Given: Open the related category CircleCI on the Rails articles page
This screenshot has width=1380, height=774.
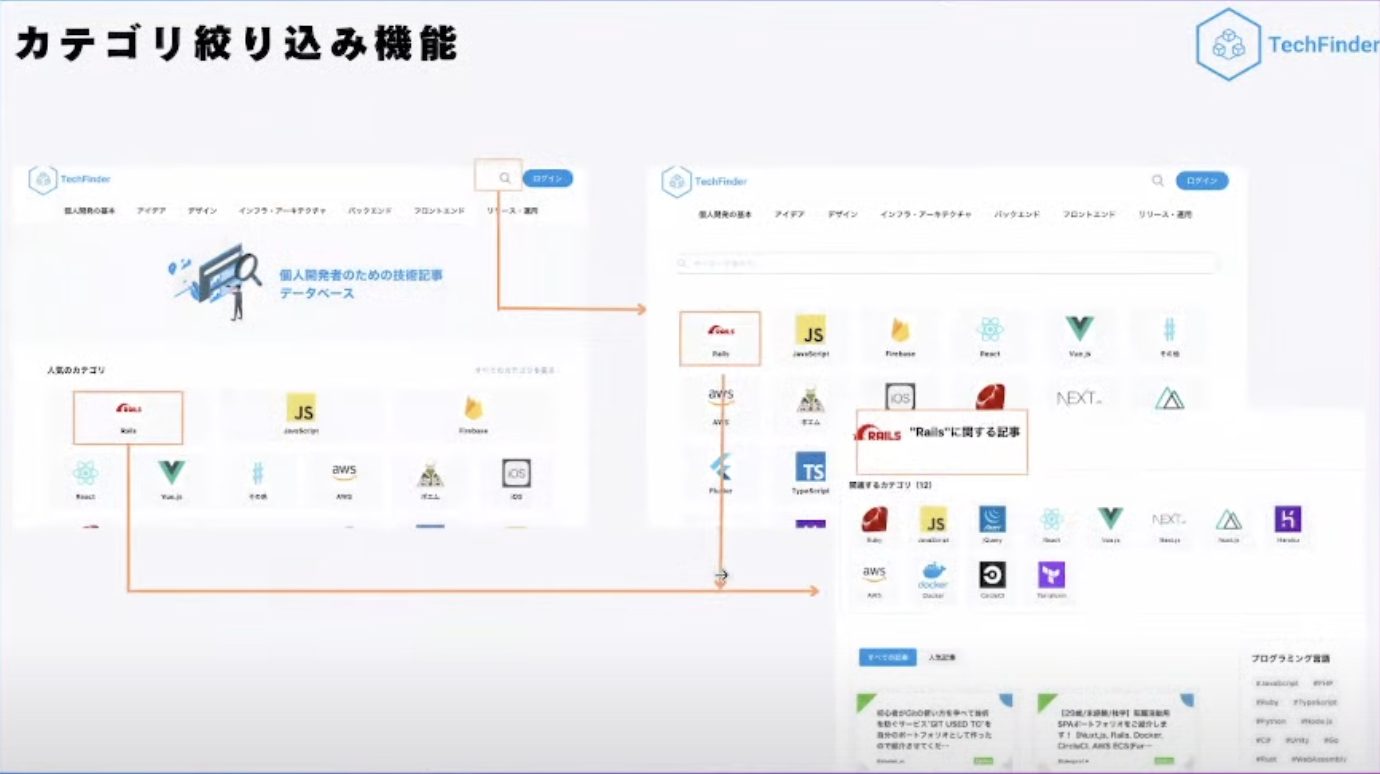Looking at the screenshot, I should click(x=992, y=580).
